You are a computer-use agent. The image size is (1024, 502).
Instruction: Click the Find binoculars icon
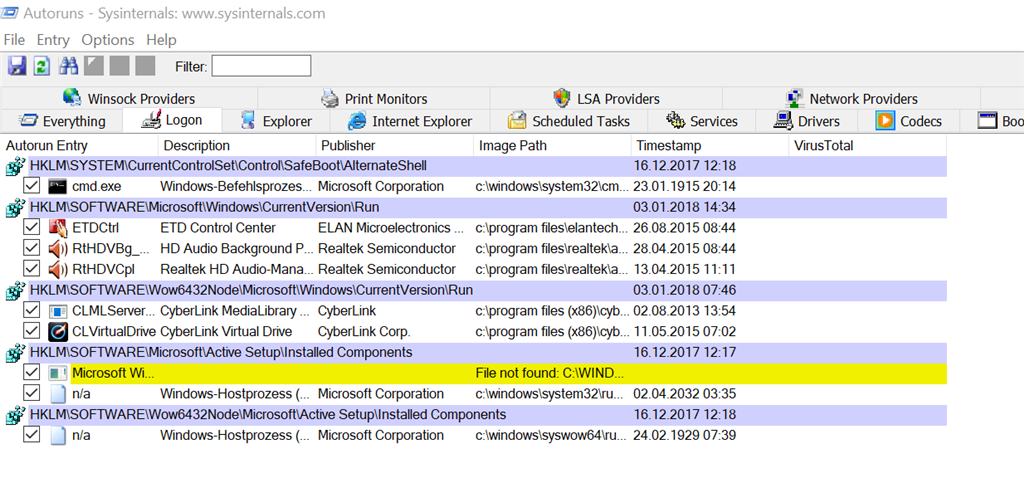click(x=69, y=65)
